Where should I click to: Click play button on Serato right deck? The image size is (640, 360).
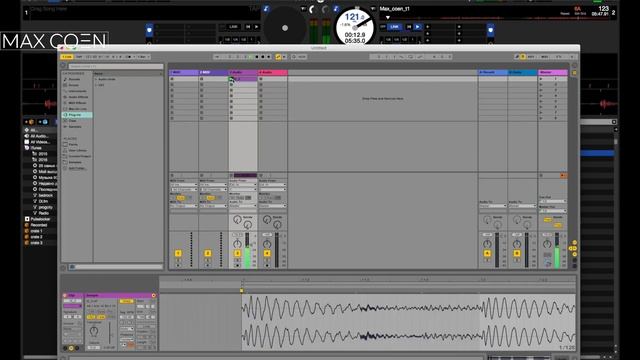point(417,27)
